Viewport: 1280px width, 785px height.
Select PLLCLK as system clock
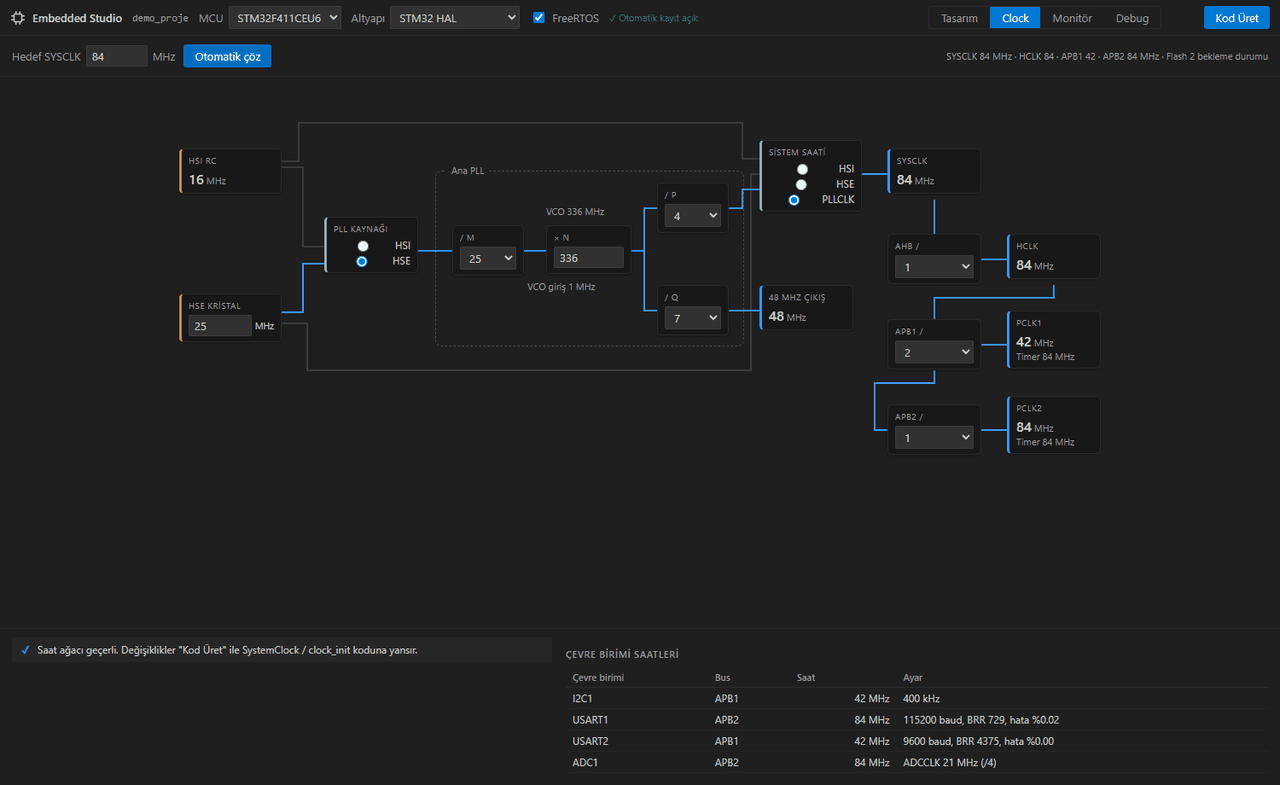794,200
